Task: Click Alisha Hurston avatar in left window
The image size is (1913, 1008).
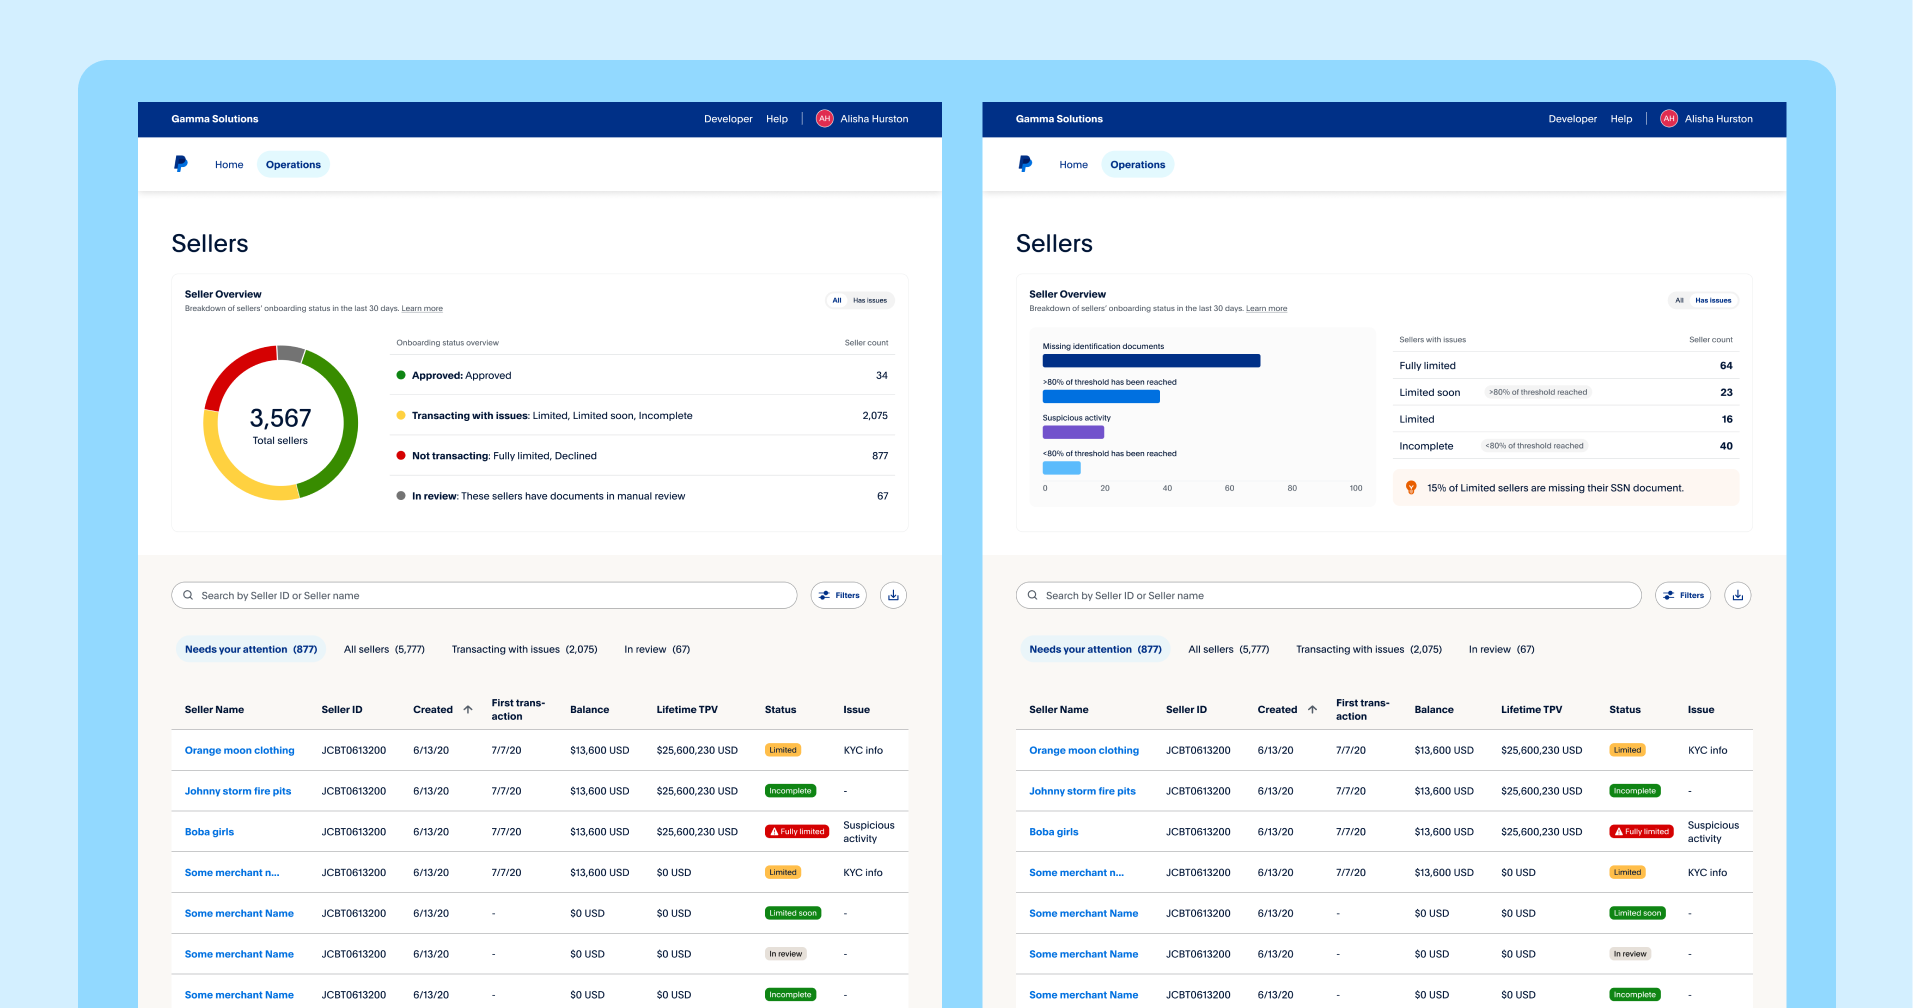Action: click(825, 118)
